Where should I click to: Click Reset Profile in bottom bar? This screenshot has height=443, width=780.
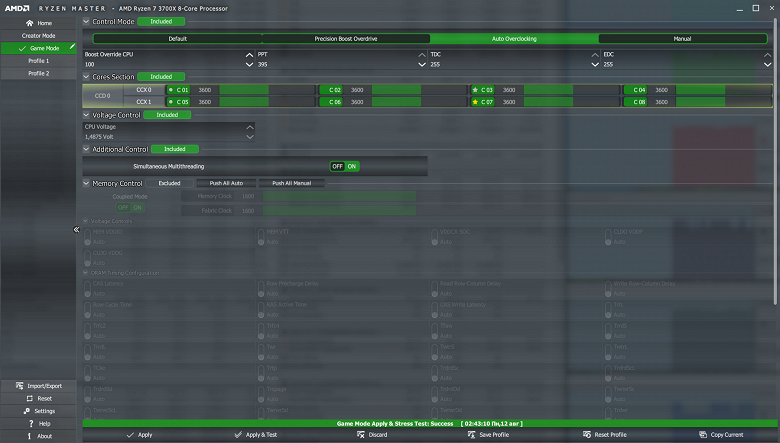[605, 435]
